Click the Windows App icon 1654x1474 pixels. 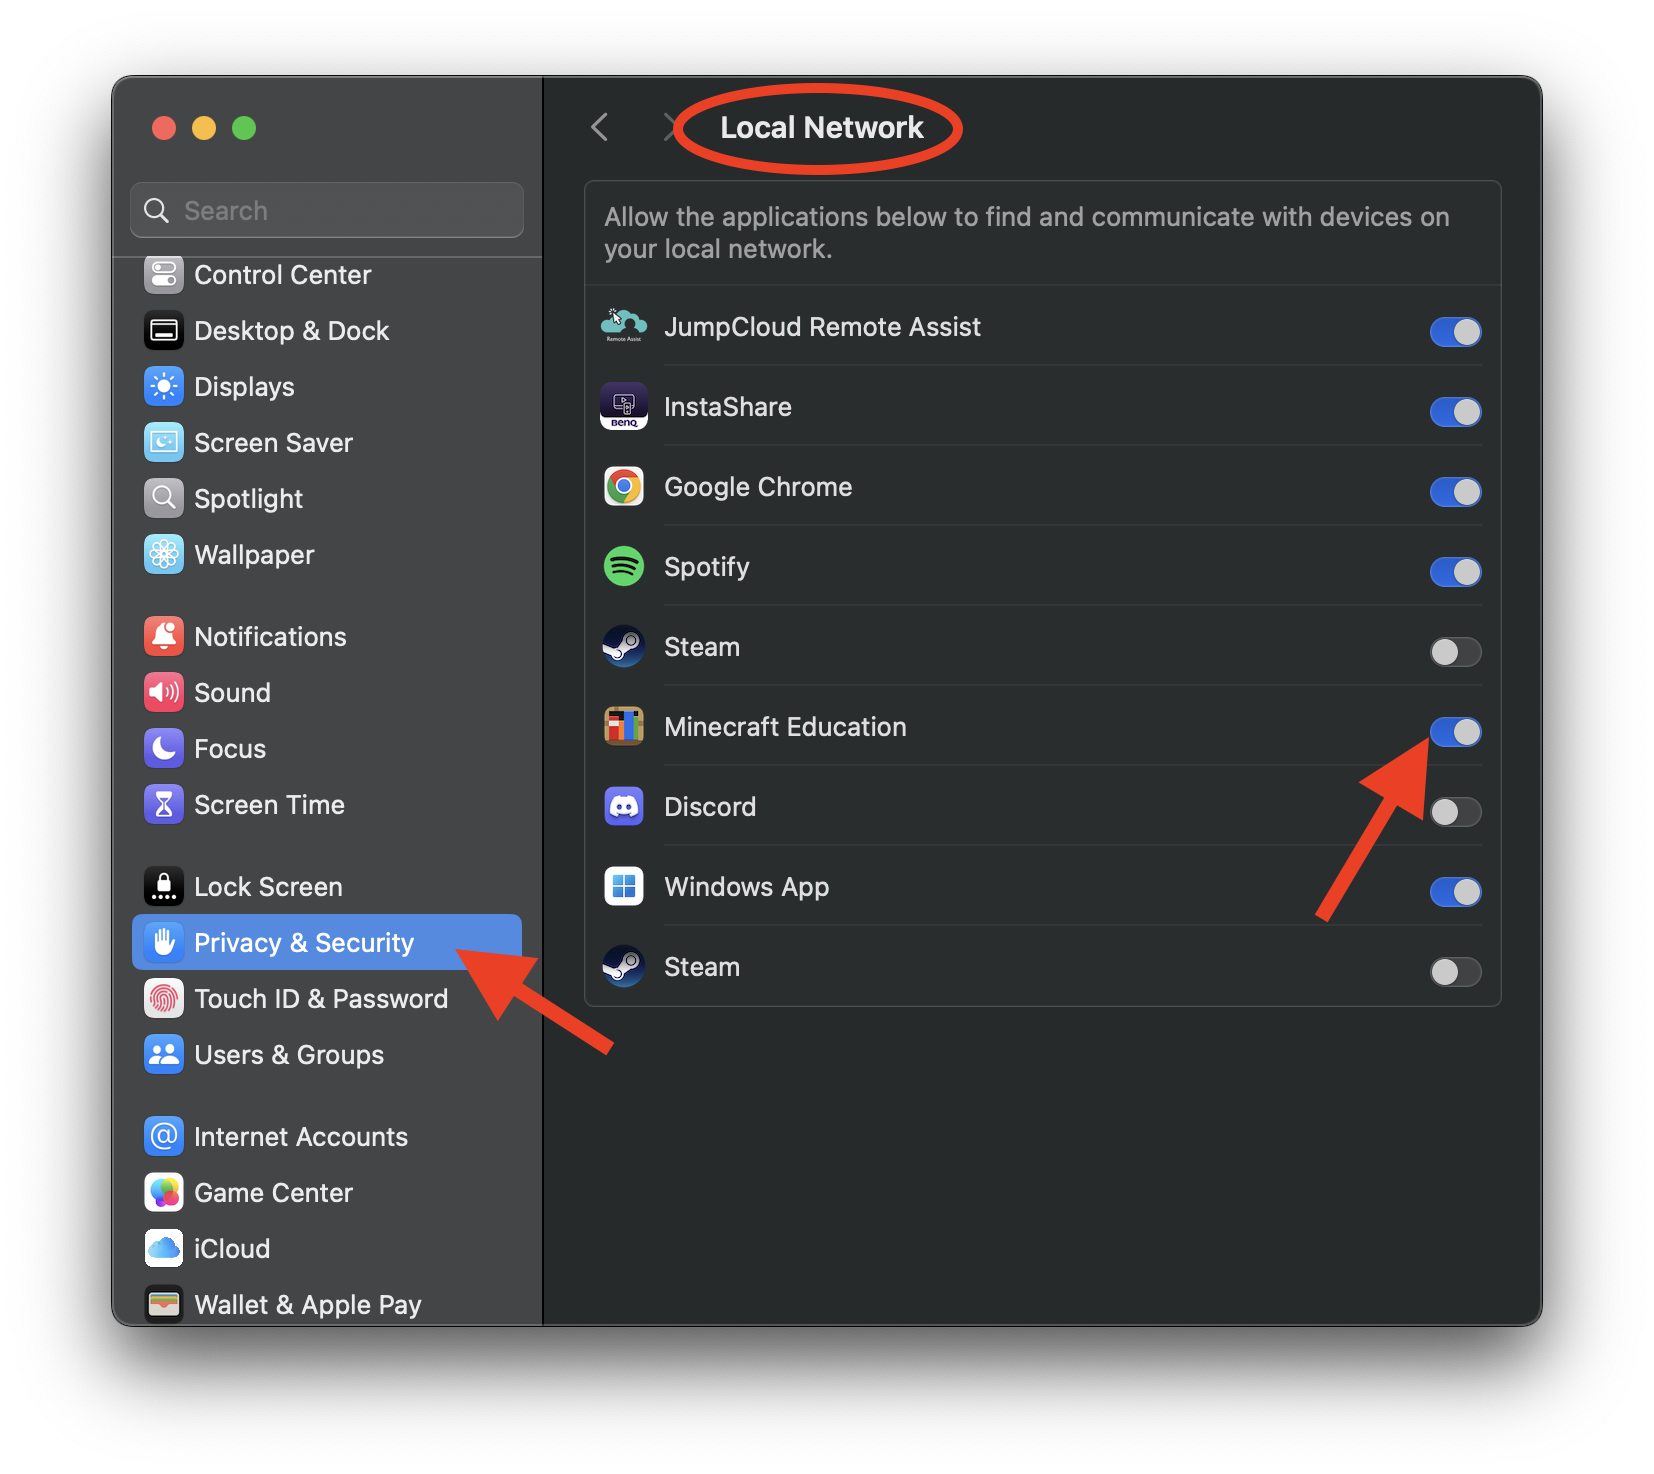(623, 886)
